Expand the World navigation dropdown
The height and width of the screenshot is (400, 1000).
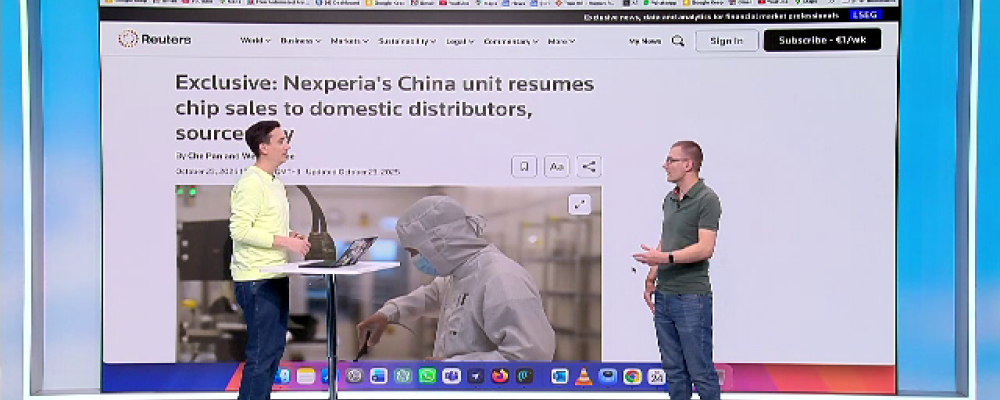click(x=255, y=41)
